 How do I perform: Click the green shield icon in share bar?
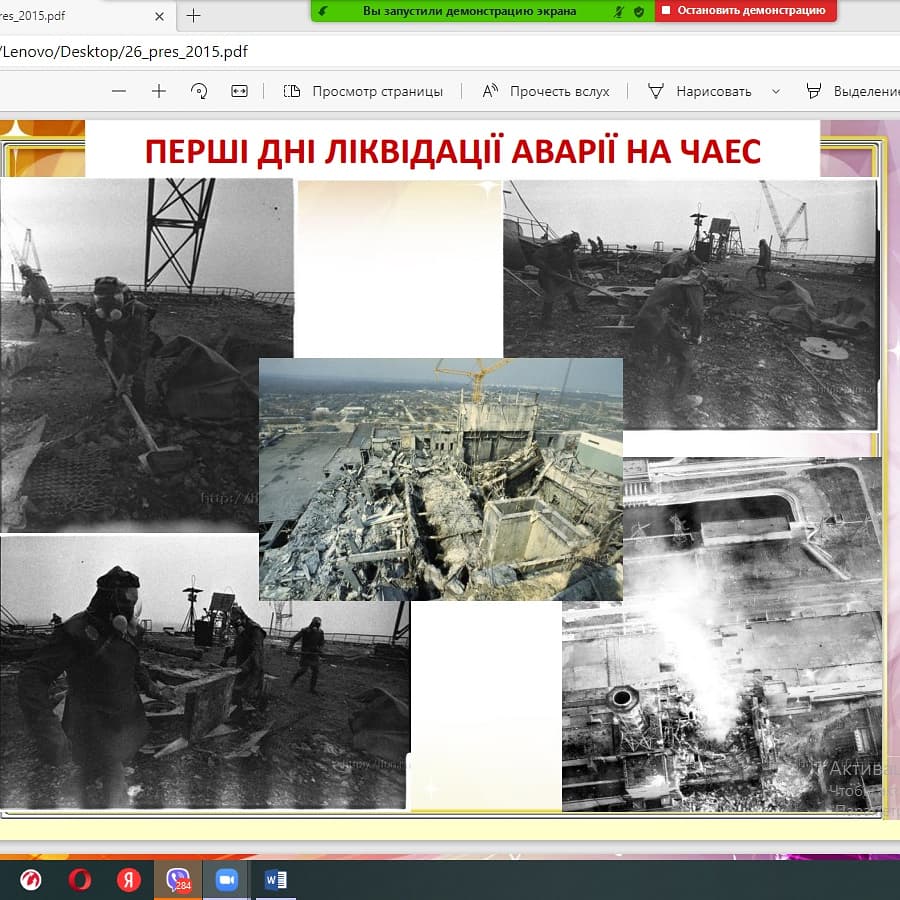pos(639,11)
